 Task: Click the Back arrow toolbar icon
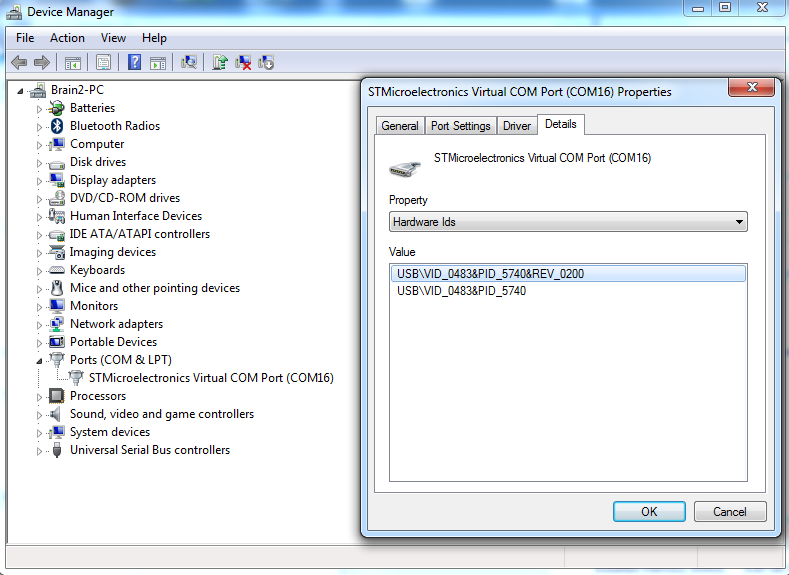(19, 62)
